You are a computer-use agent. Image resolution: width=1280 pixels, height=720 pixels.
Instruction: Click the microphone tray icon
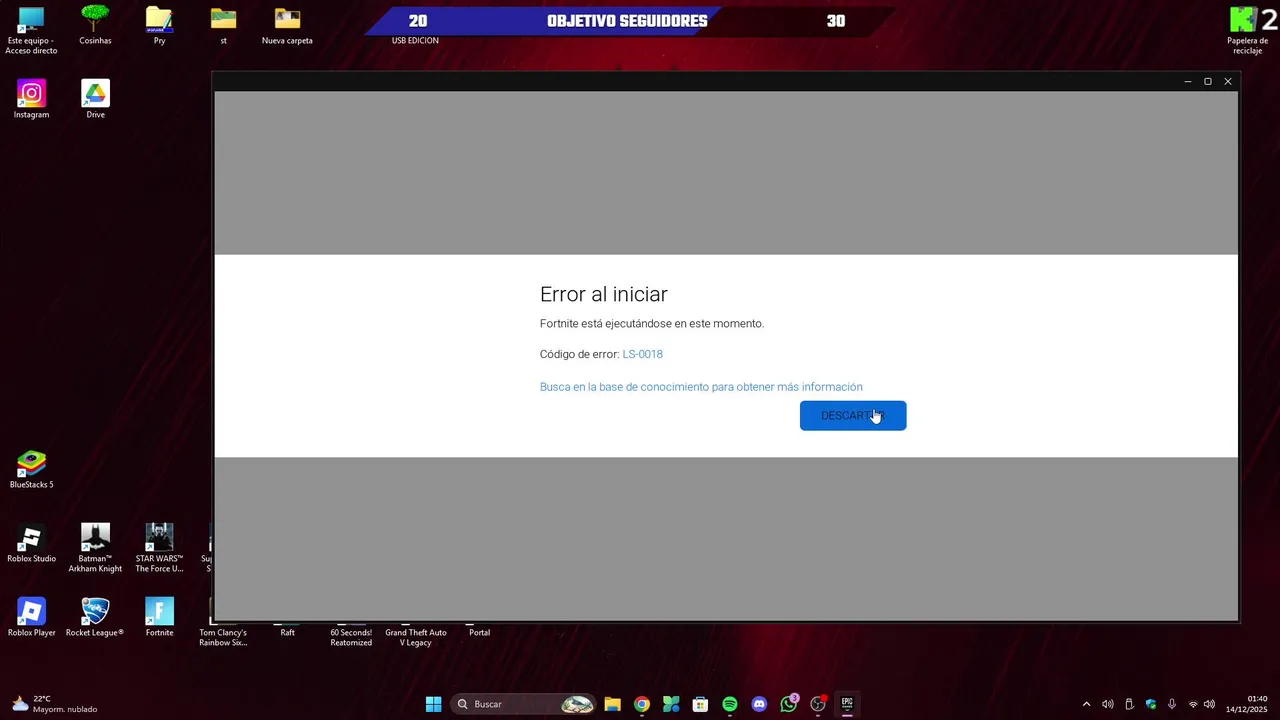coord(1171,704)
